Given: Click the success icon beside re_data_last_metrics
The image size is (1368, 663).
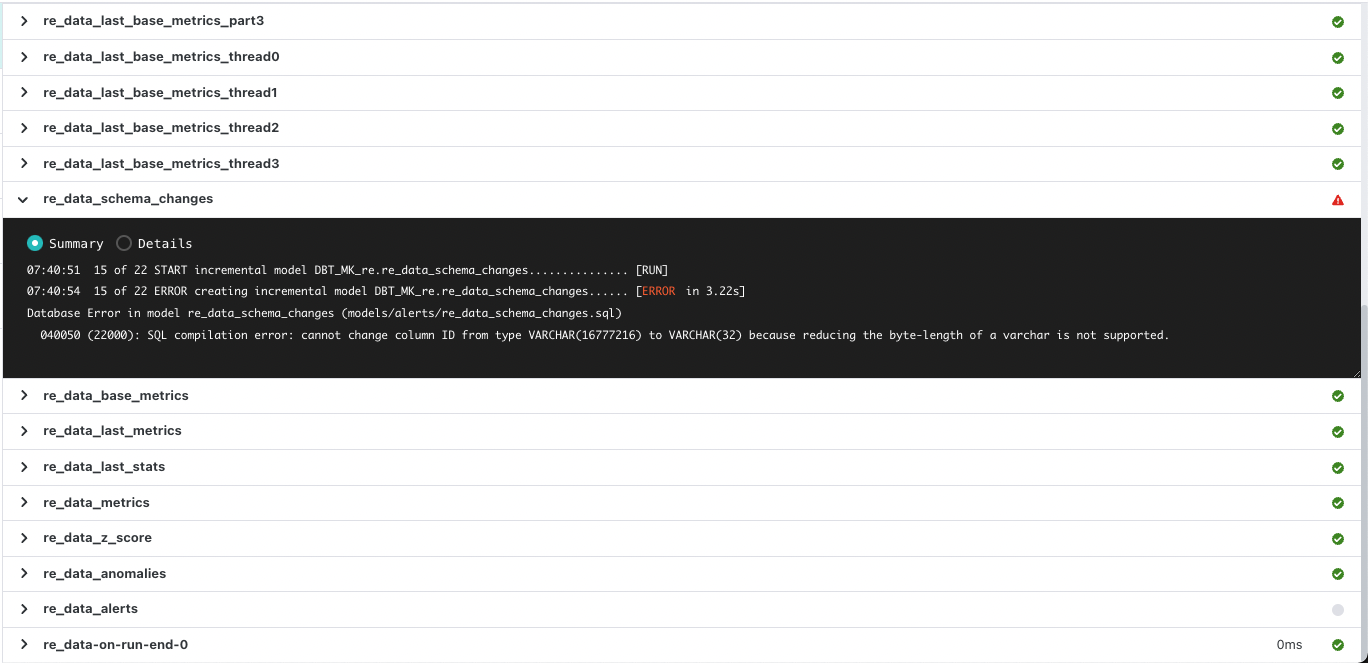Looking at the screenshot, I should pos(1337,431).
